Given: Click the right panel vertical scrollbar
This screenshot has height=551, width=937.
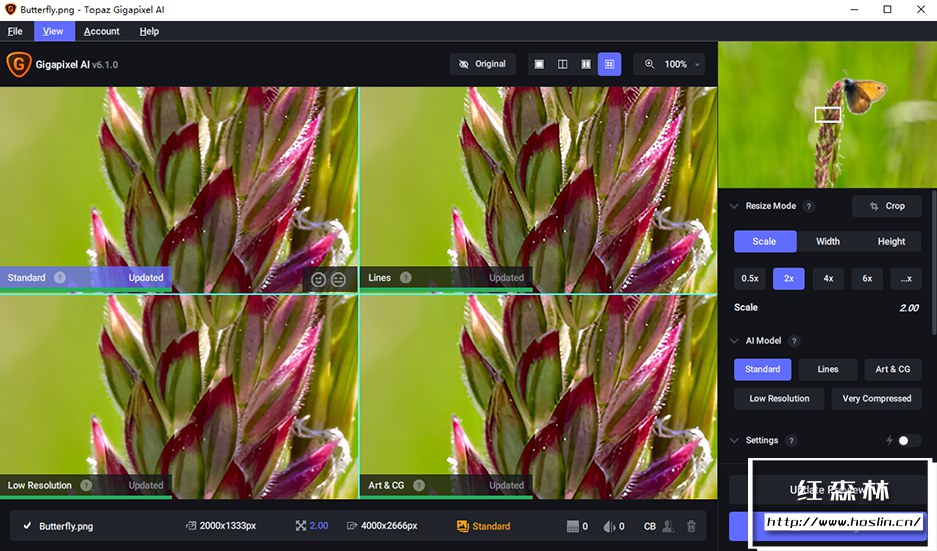Looking at the screenshot, I should coord(934,263).
